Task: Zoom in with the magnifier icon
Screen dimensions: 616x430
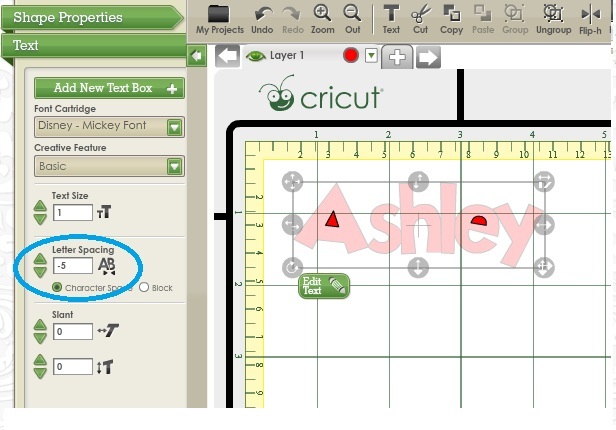Action: (x=323, y=19)
